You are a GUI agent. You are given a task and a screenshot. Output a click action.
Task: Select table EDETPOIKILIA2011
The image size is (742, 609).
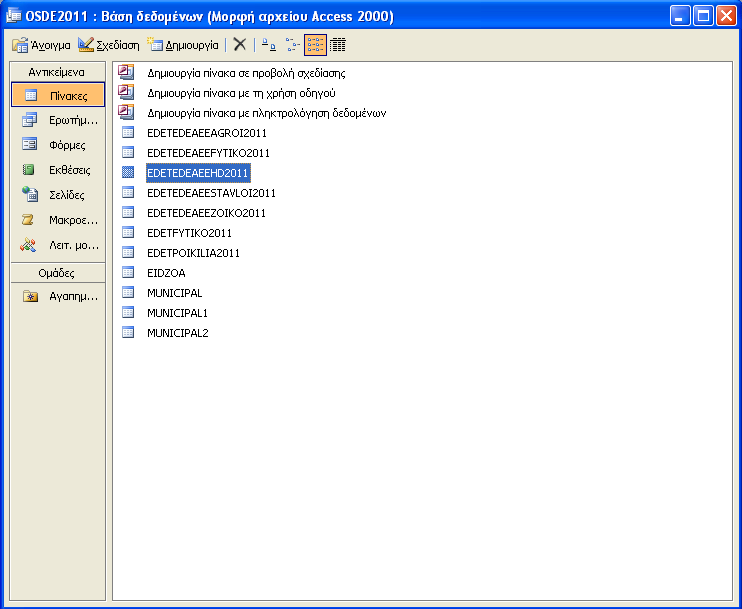(x=193, y=253)
